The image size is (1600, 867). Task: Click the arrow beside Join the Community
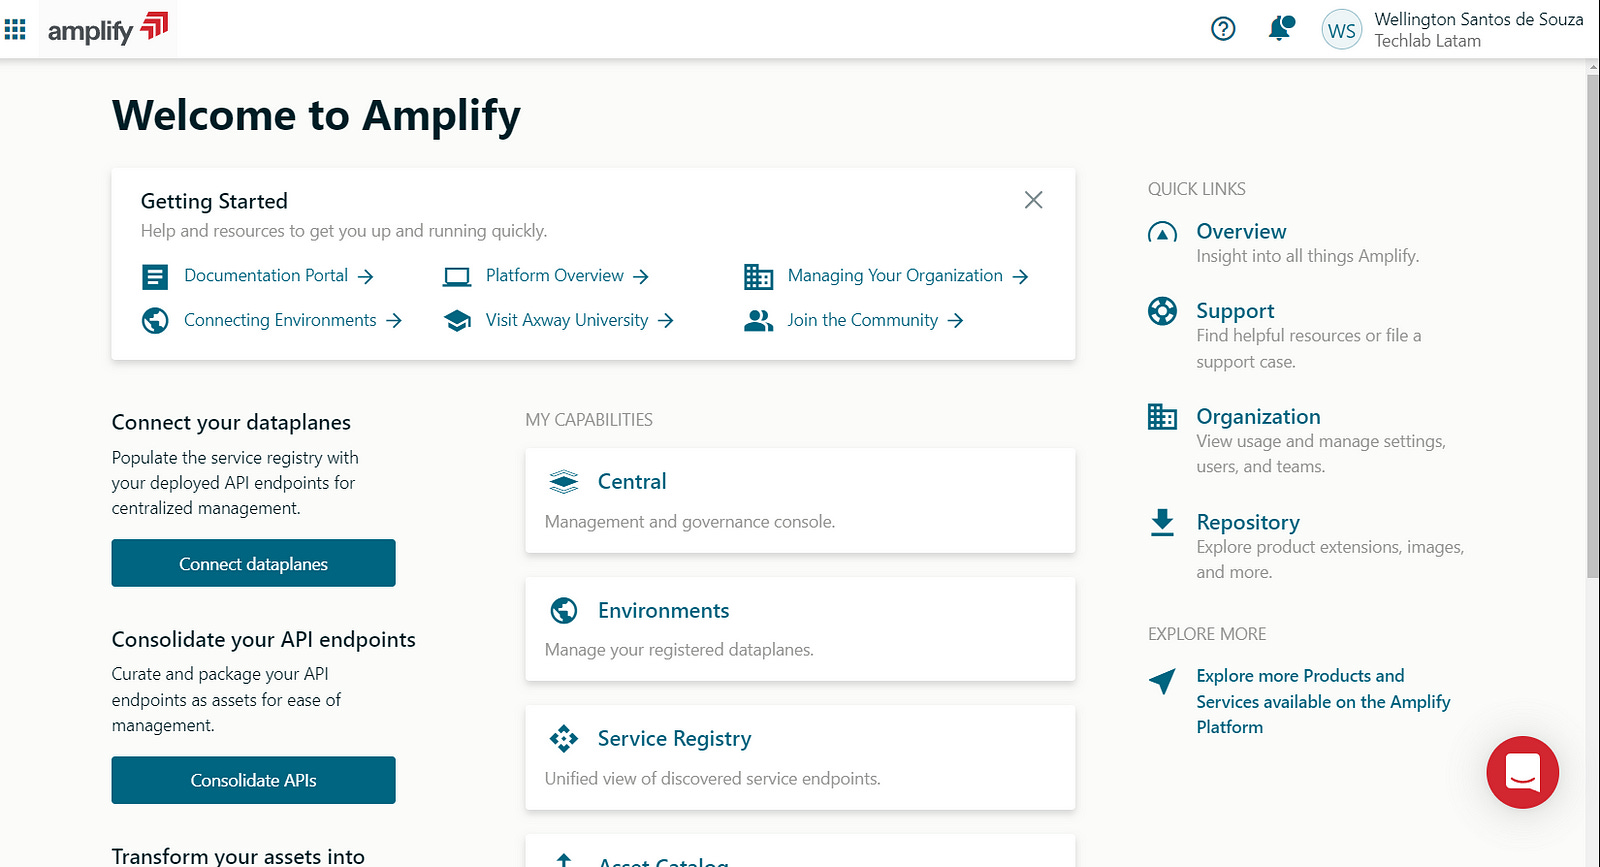click(x=955, y=321)
